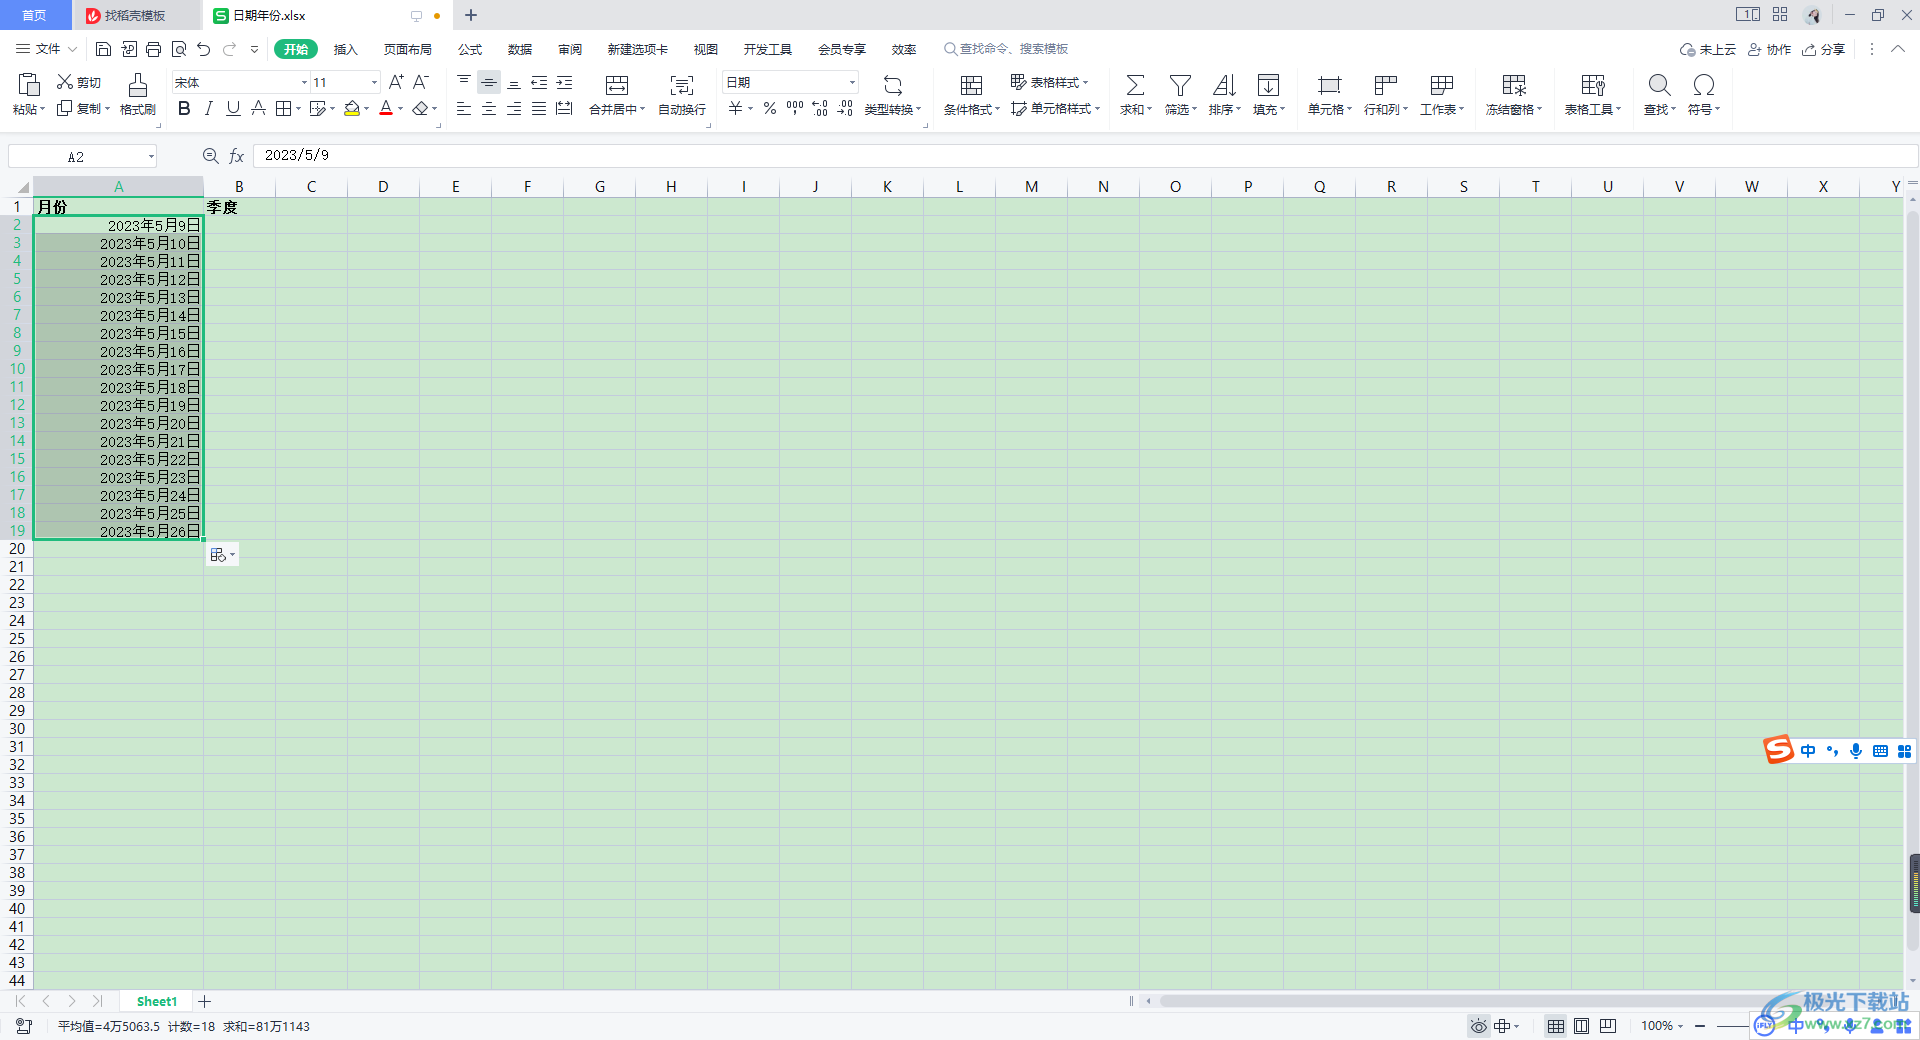The image size is (1920, 1040).
Task: Click the search commands (查找命令) box
Action: [1006, 49]
